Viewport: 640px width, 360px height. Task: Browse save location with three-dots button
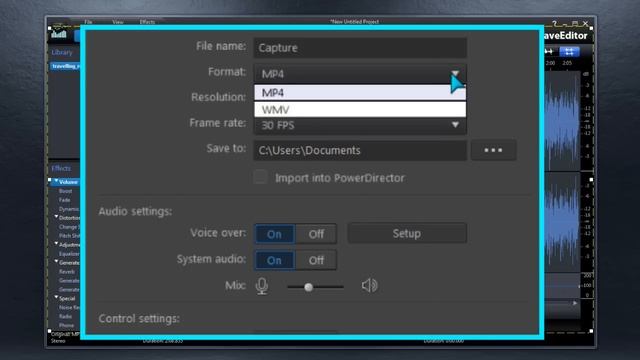point(493,150)
